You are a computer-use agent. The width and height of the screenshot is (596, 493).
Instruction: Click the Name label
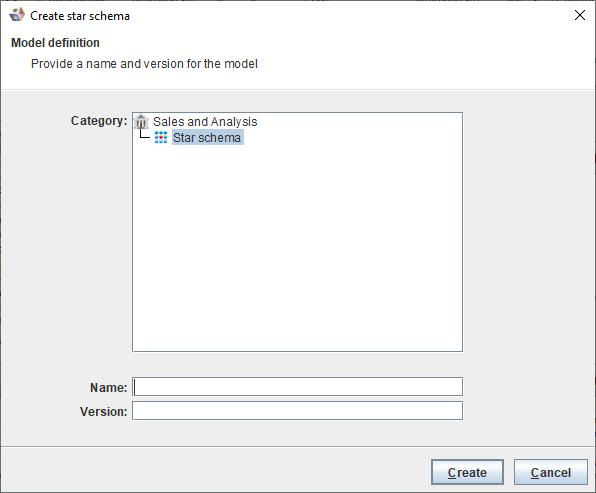click(x=108, y=387)
